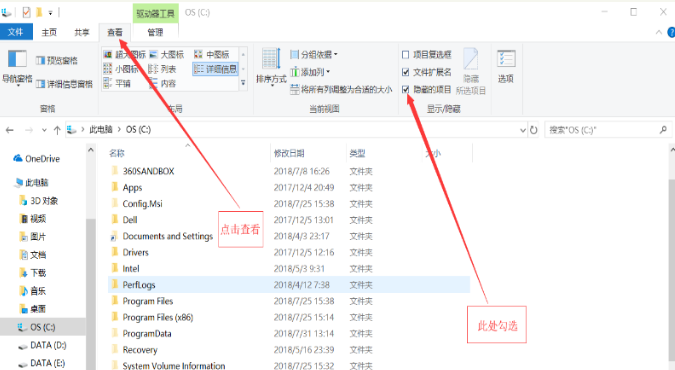Open quick access toolbar customize dropdown
Screen dimensions: 675x370
coord(50,13)
